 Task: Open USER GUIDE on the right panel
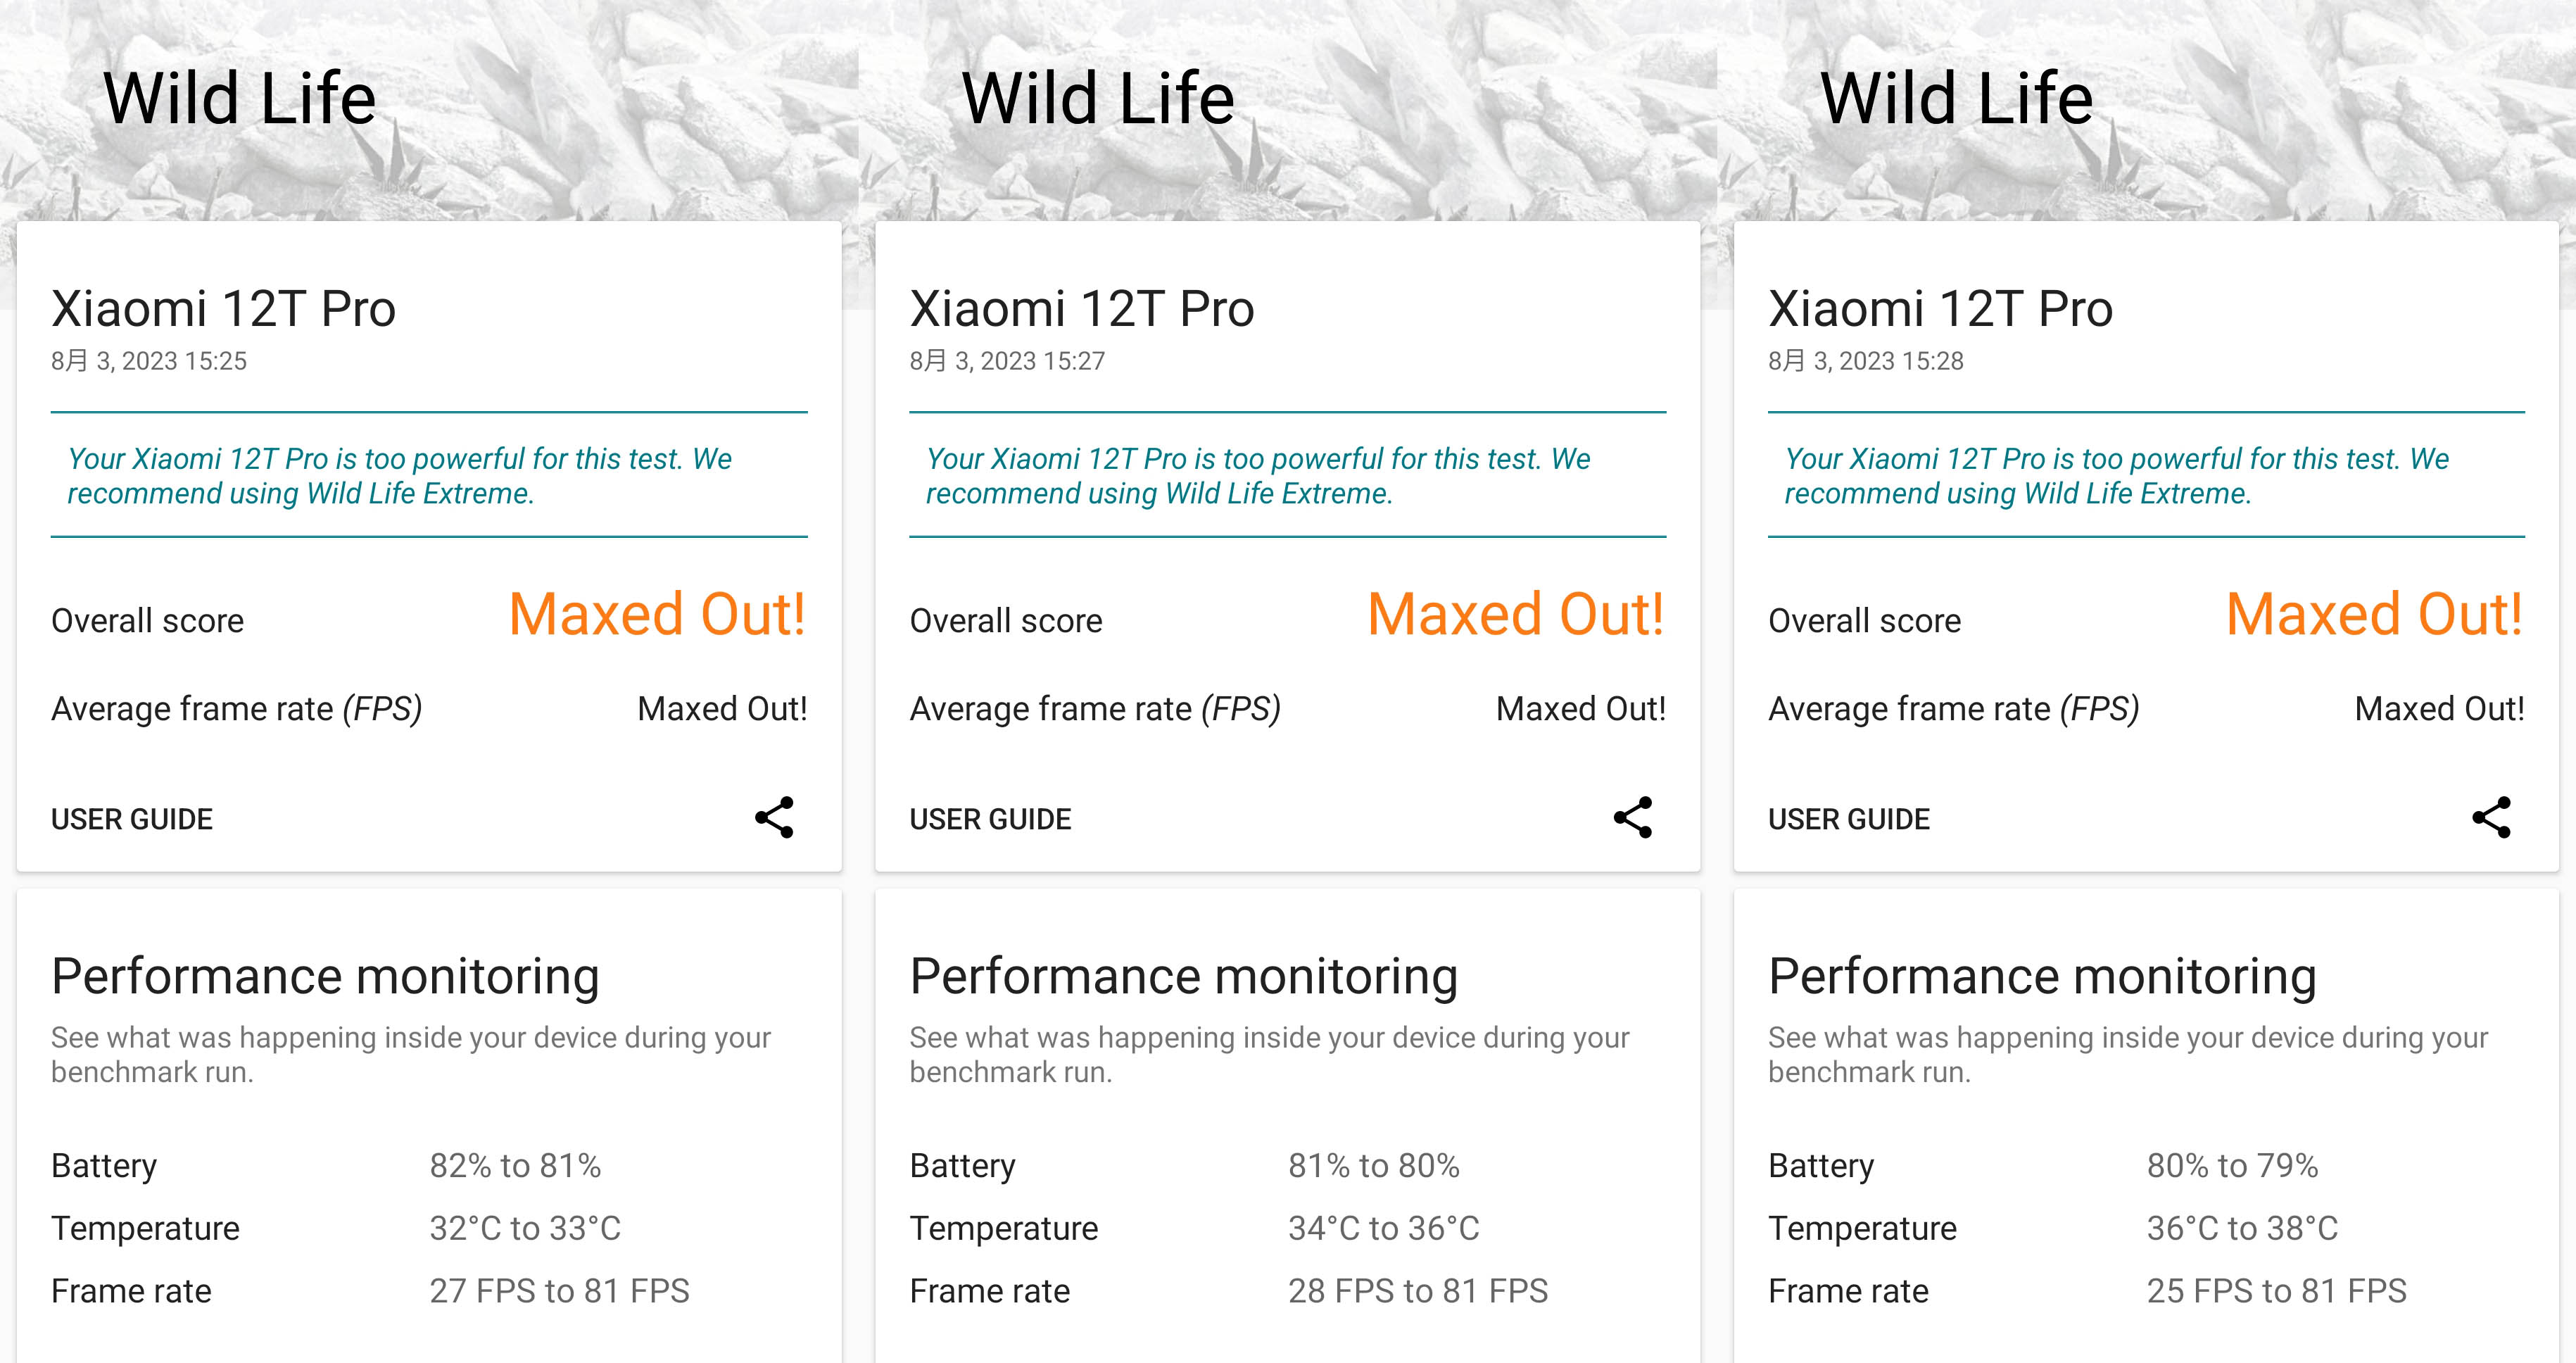(x=1849, y=819)
